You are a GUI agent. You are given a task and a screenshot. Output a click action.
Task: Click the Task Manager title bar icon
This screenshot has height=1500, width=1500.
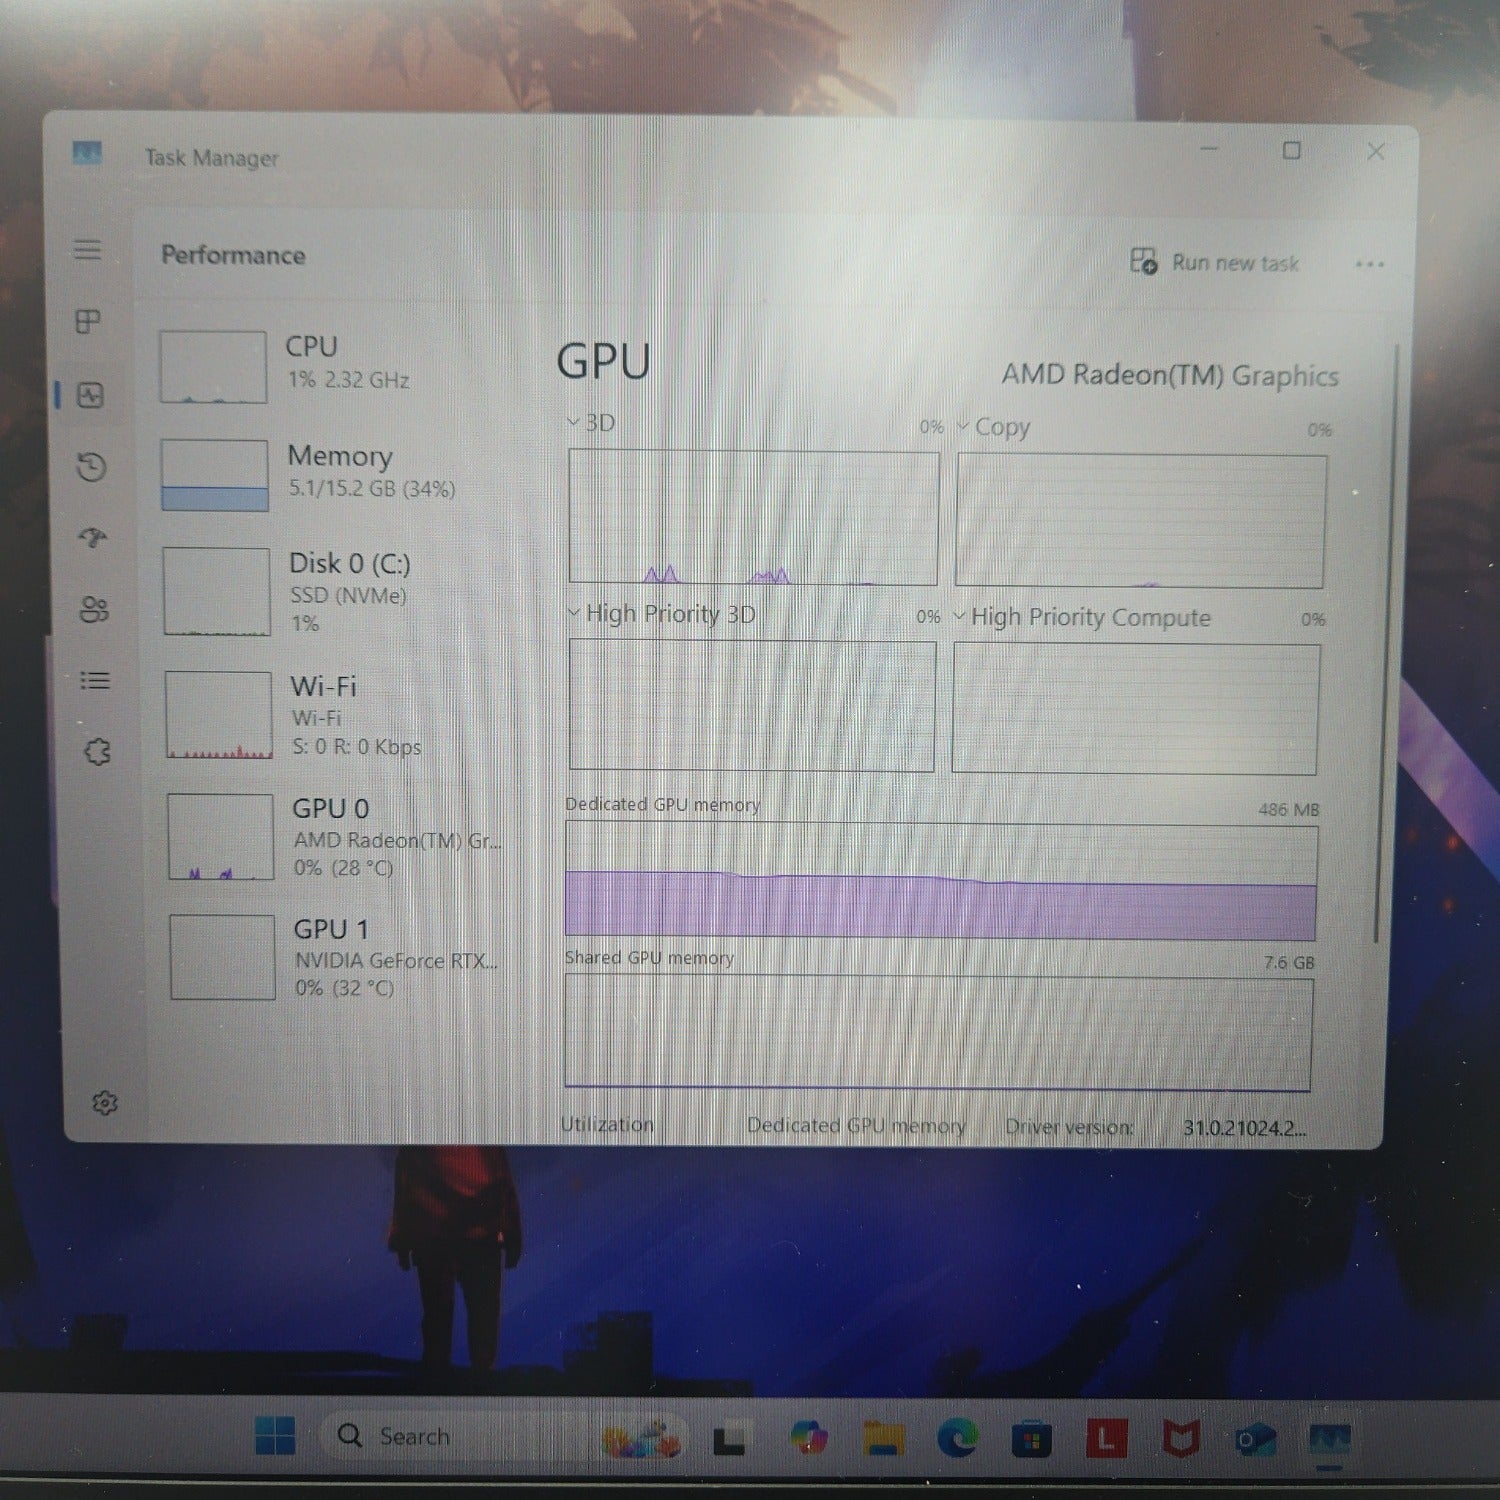[87, 153]
